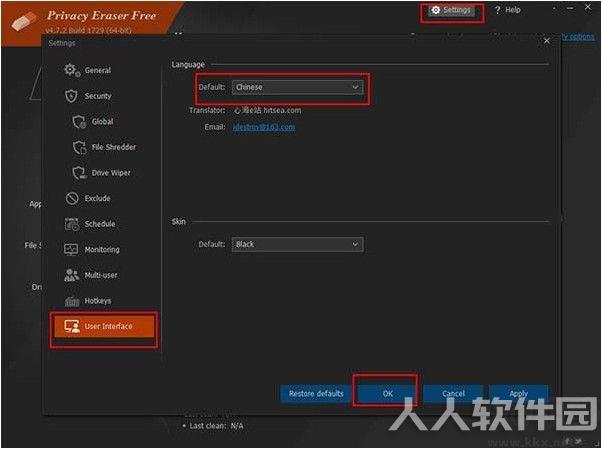Click the Settings button in main window title bar
This screenshot has width=602, height=449.
coord(452,10)
